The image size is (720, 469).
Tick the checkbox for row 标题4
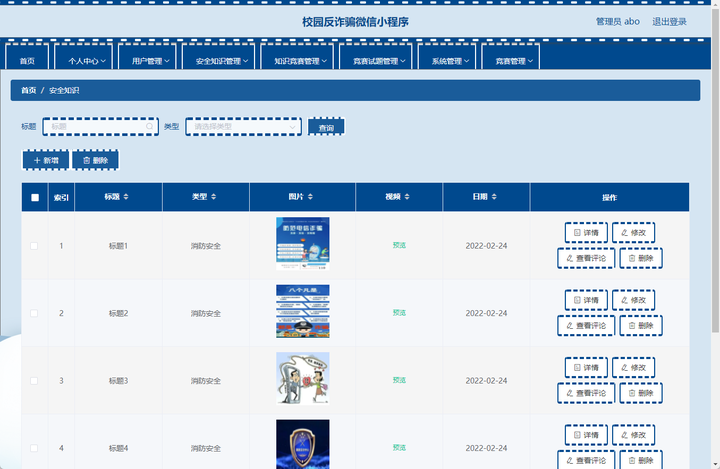[34, 448]
